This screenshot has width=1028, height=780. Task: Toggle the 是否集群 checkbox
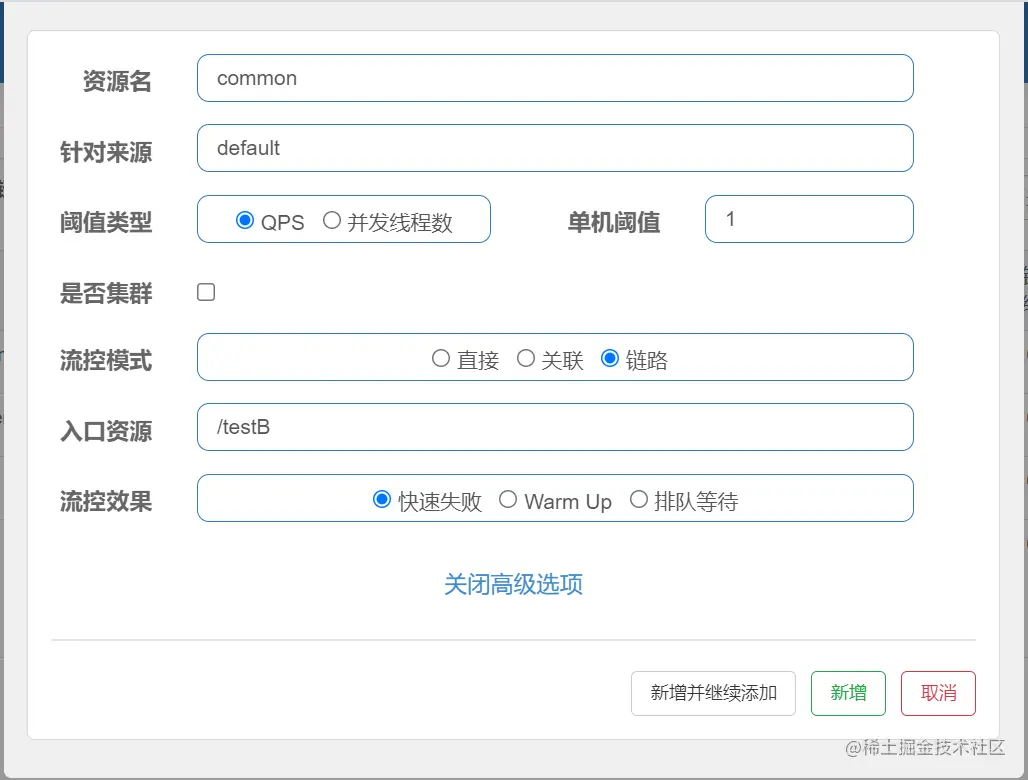coord(206,292)
